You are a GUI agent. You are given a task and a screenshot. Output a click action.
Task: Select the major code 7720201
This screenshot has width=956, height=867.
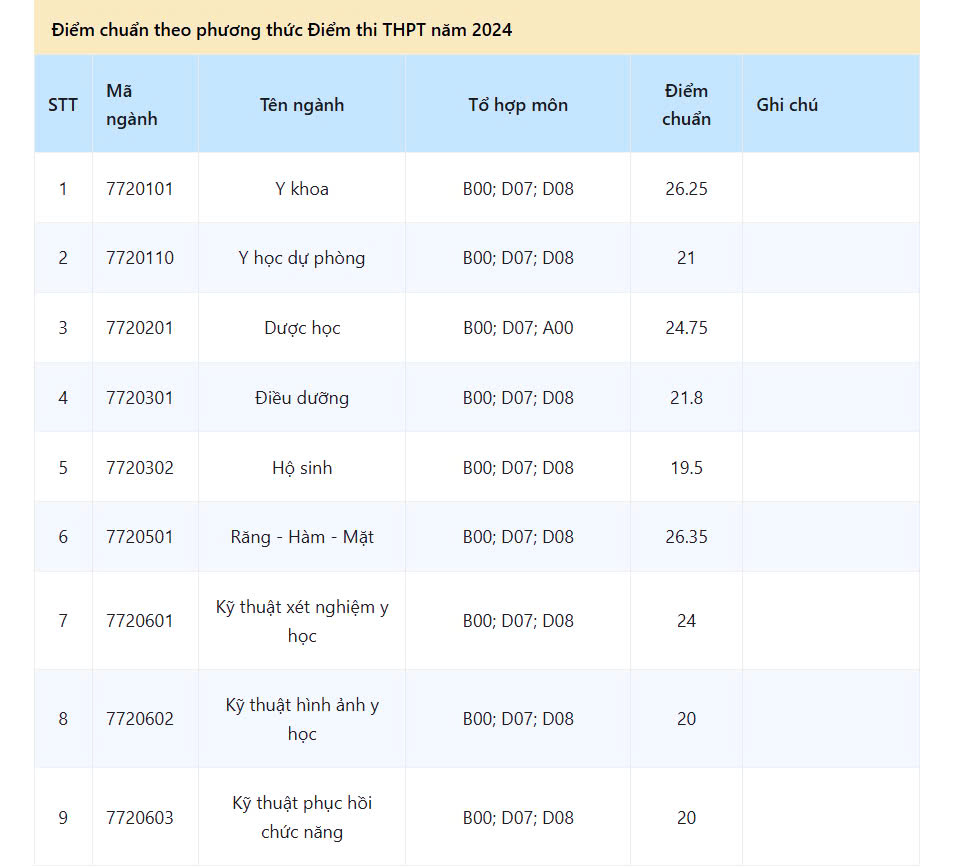(x=140, y=328)
